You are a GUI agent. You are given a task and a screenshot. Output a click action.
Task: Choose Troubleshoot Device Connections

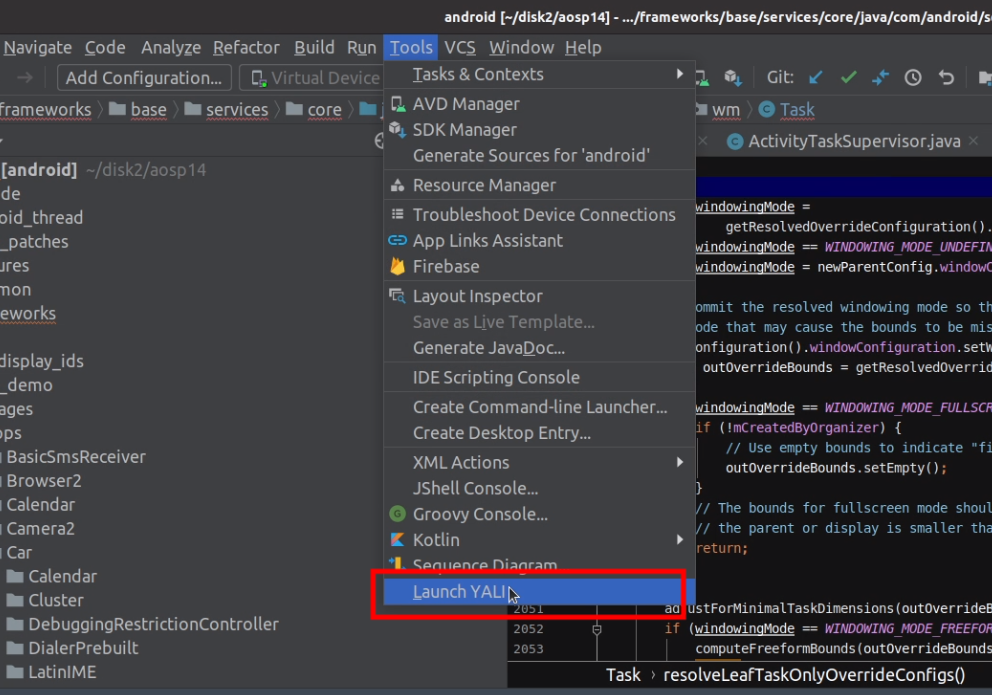[x=539, y=215]
